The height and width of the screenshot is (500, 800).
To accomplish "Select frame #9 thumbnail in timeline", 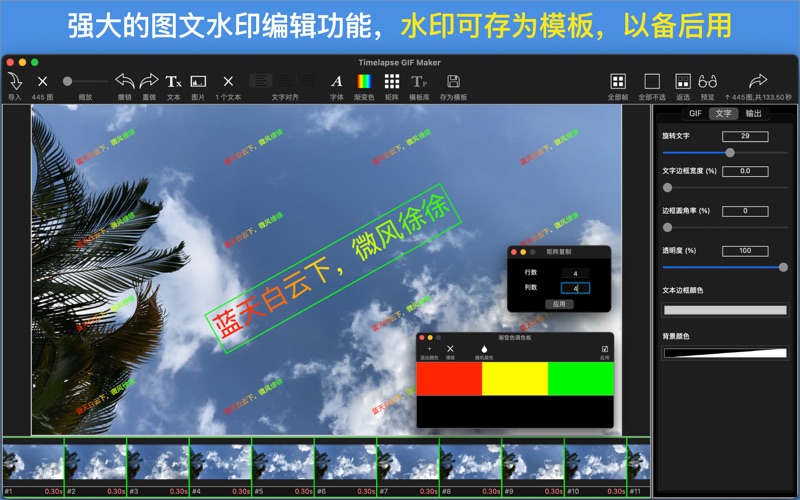I will 533,462.
